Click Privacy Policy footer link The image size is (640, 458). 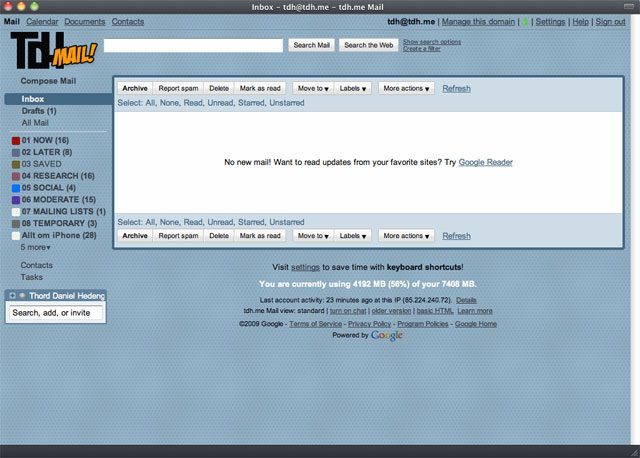(x=369, y=324)
